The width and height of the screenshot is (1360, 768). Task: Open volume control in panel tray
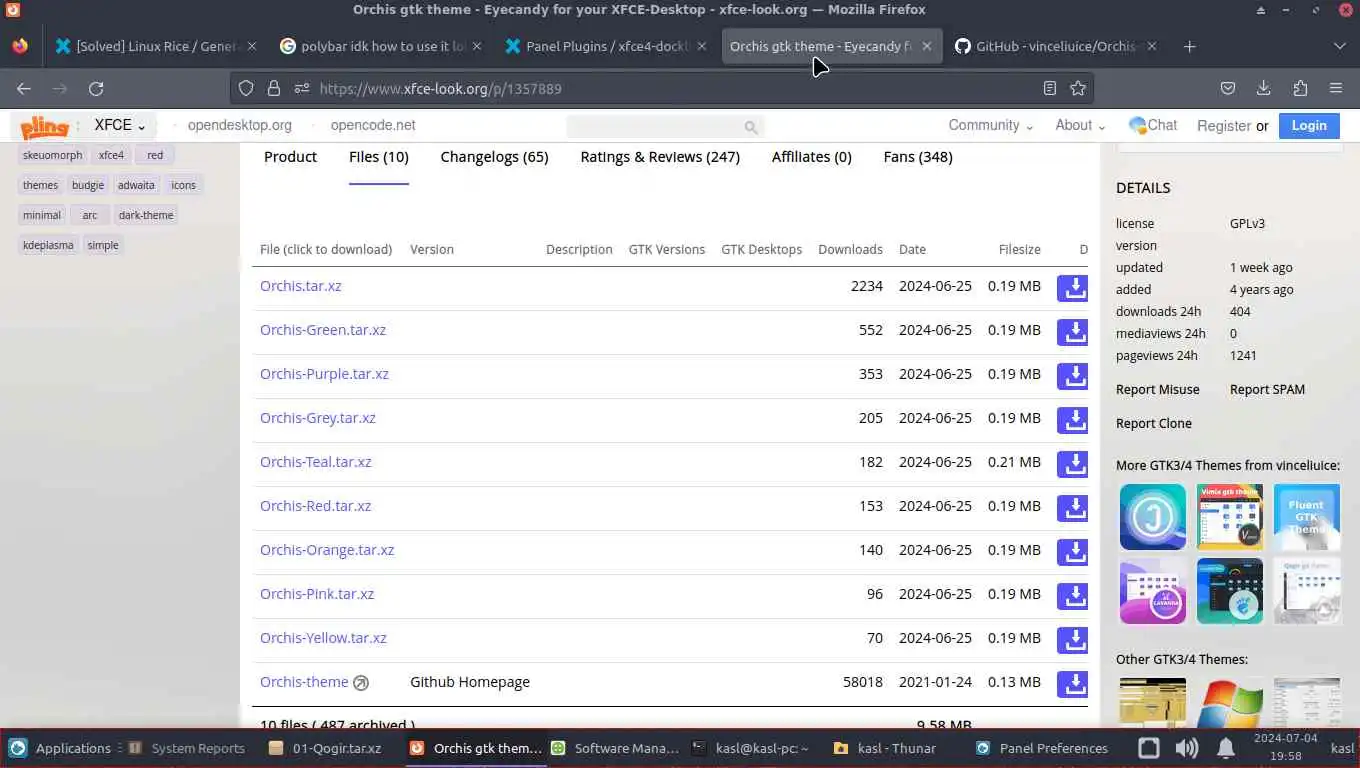click(1187, 748)
